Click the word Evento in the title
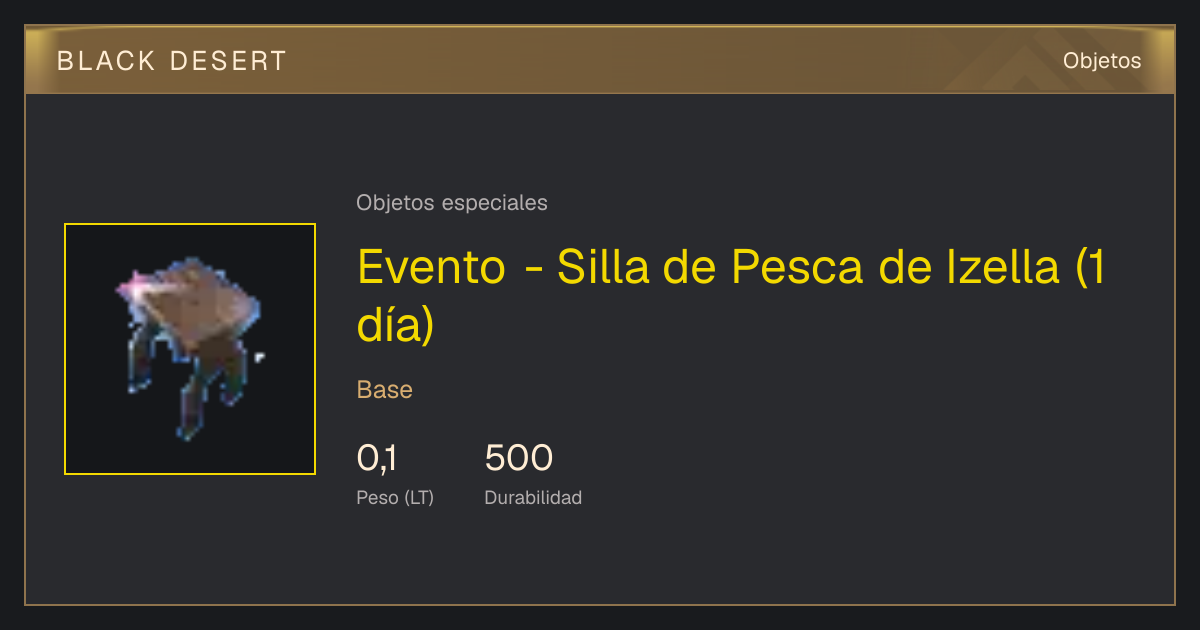Viewport: 1200px width, 630px height. coord(432,268)
